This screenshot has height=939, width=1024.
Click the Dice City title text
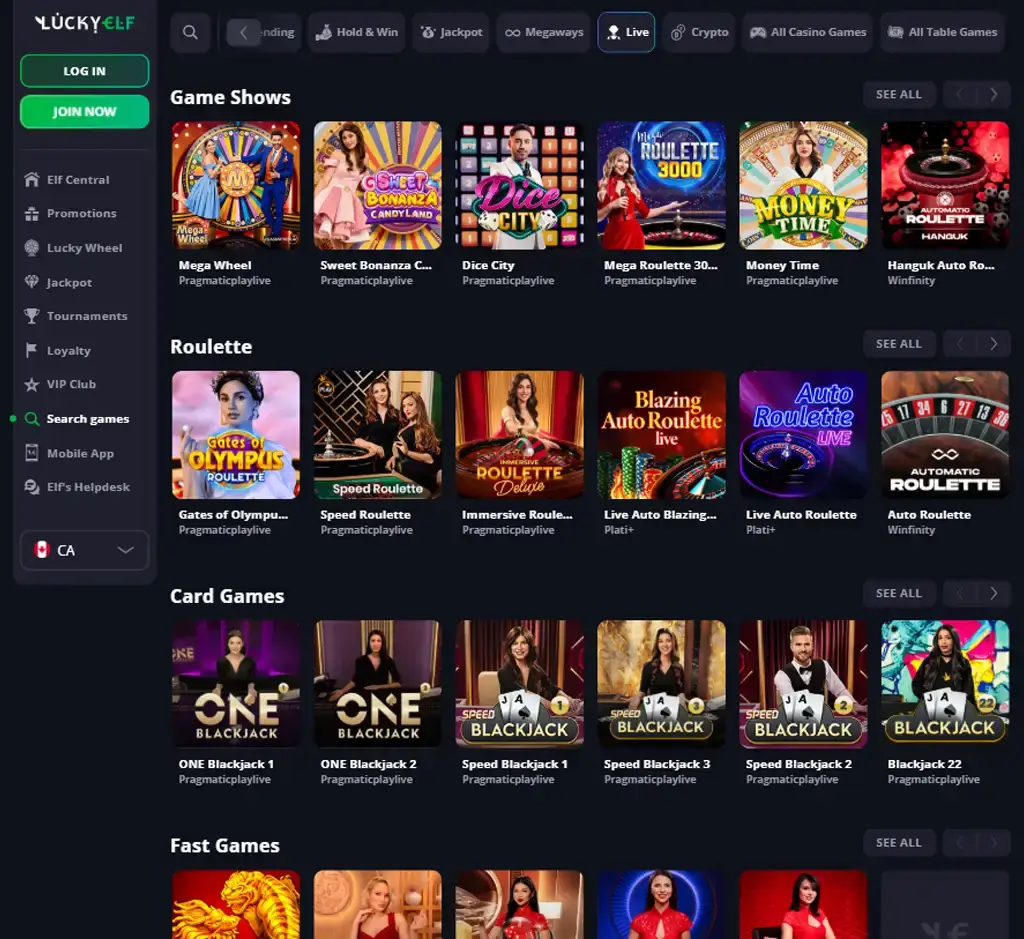[488, 265]
